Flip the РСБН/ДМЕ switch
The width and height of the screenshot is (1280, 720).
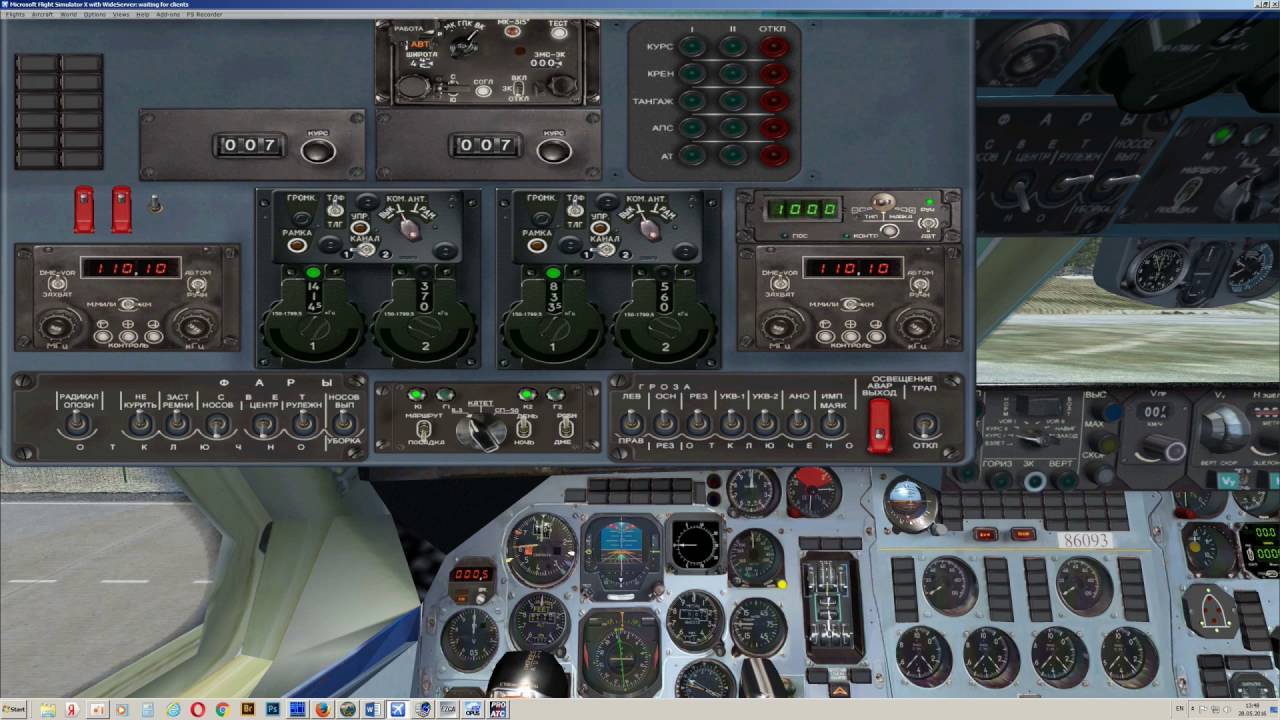pyautogui.click(x=565, y=428)
